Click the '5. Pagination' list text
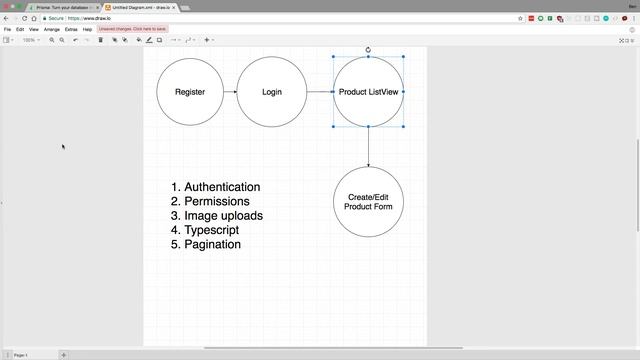This screenshot has height=360, width=640. coord(206,244)
